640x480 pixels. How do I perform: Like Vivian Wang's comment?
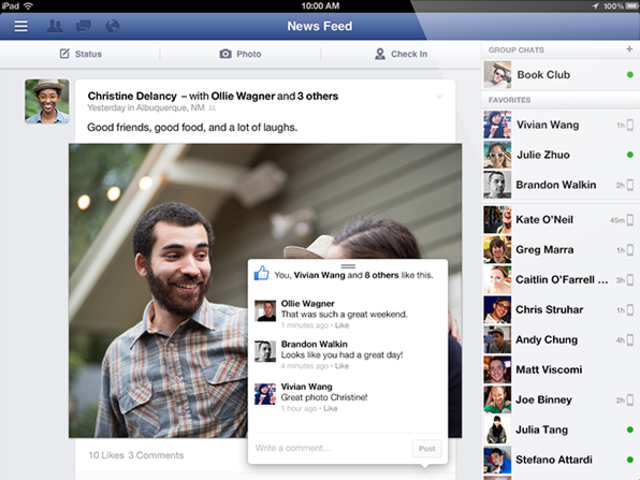coord(331,408)
